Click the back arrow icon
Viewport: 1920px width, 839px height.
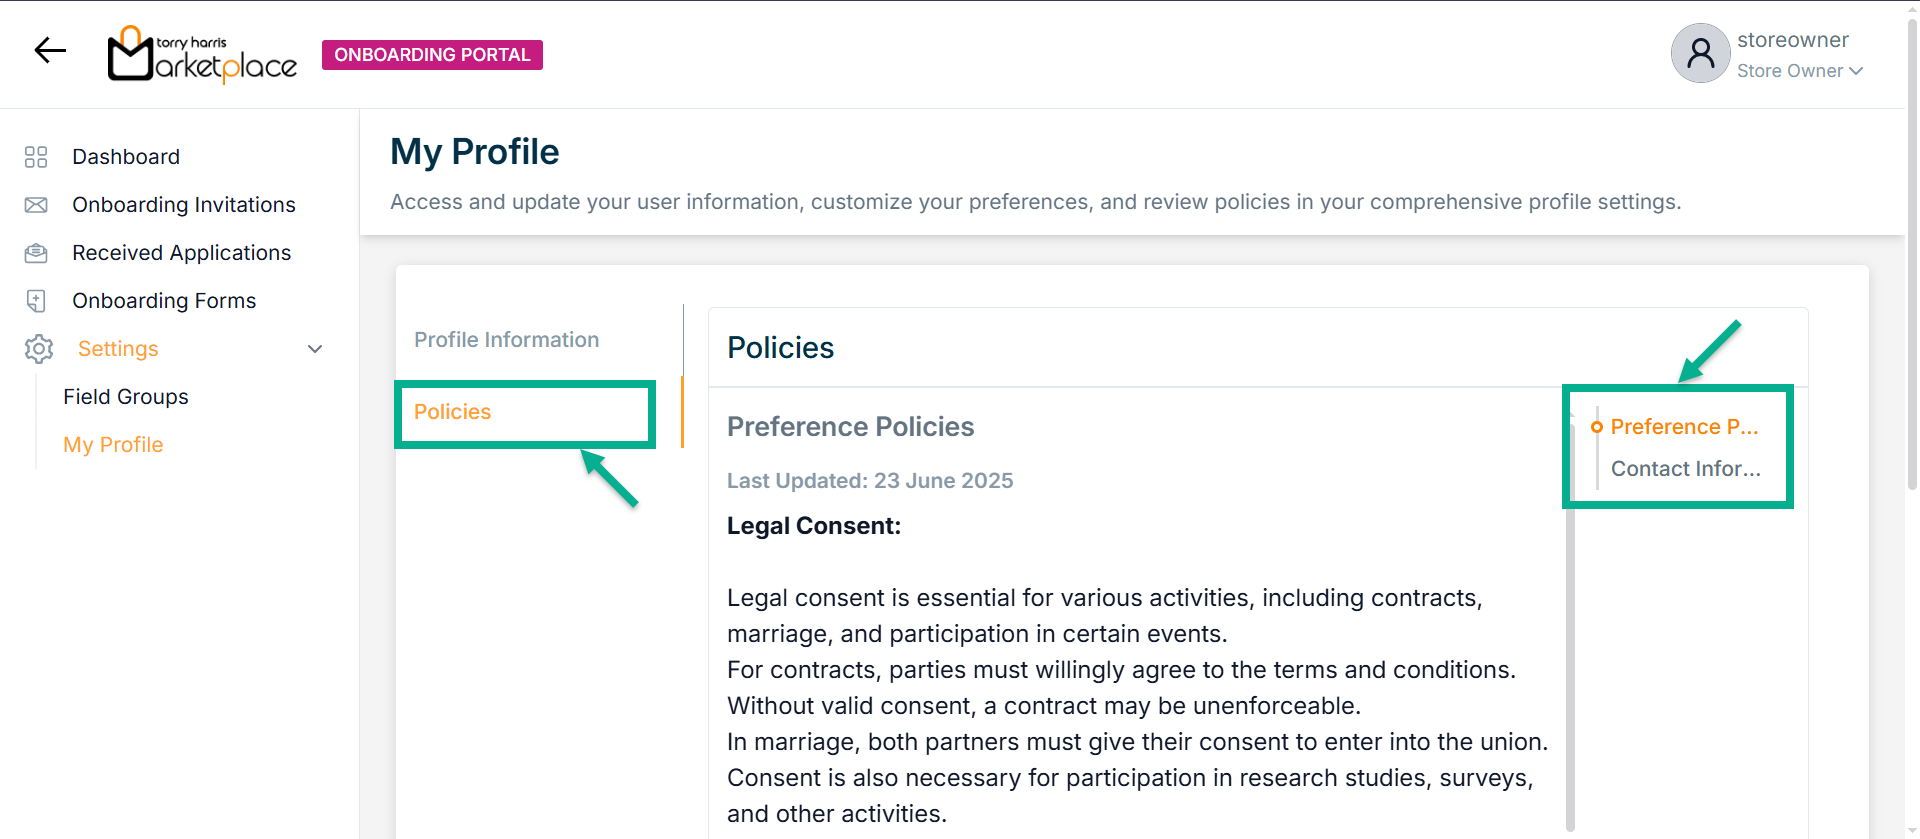pos(50,50)
